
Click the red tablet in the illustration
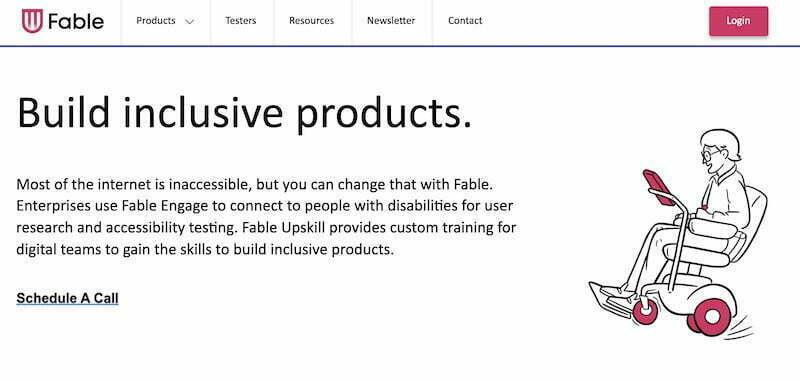[658, 188]
